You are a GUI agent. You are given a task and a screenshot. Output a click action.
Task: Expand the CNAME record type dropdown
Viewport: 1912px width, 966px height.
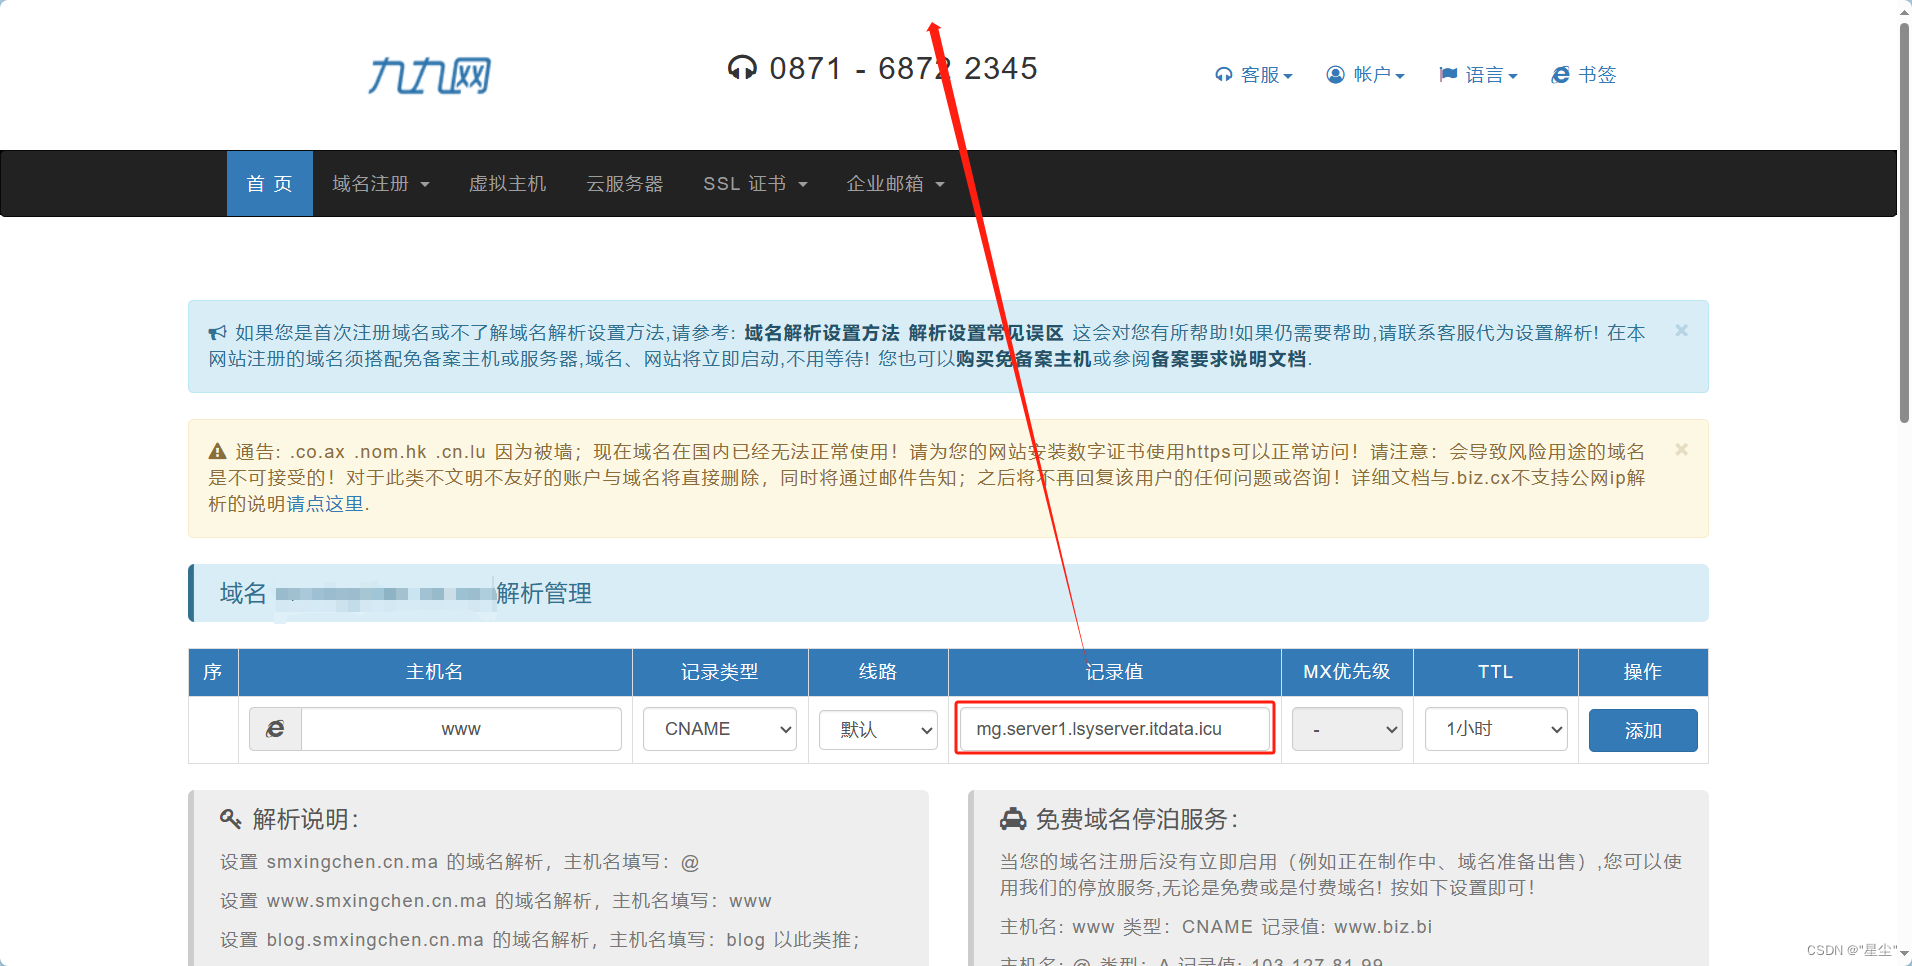(720, 729)
